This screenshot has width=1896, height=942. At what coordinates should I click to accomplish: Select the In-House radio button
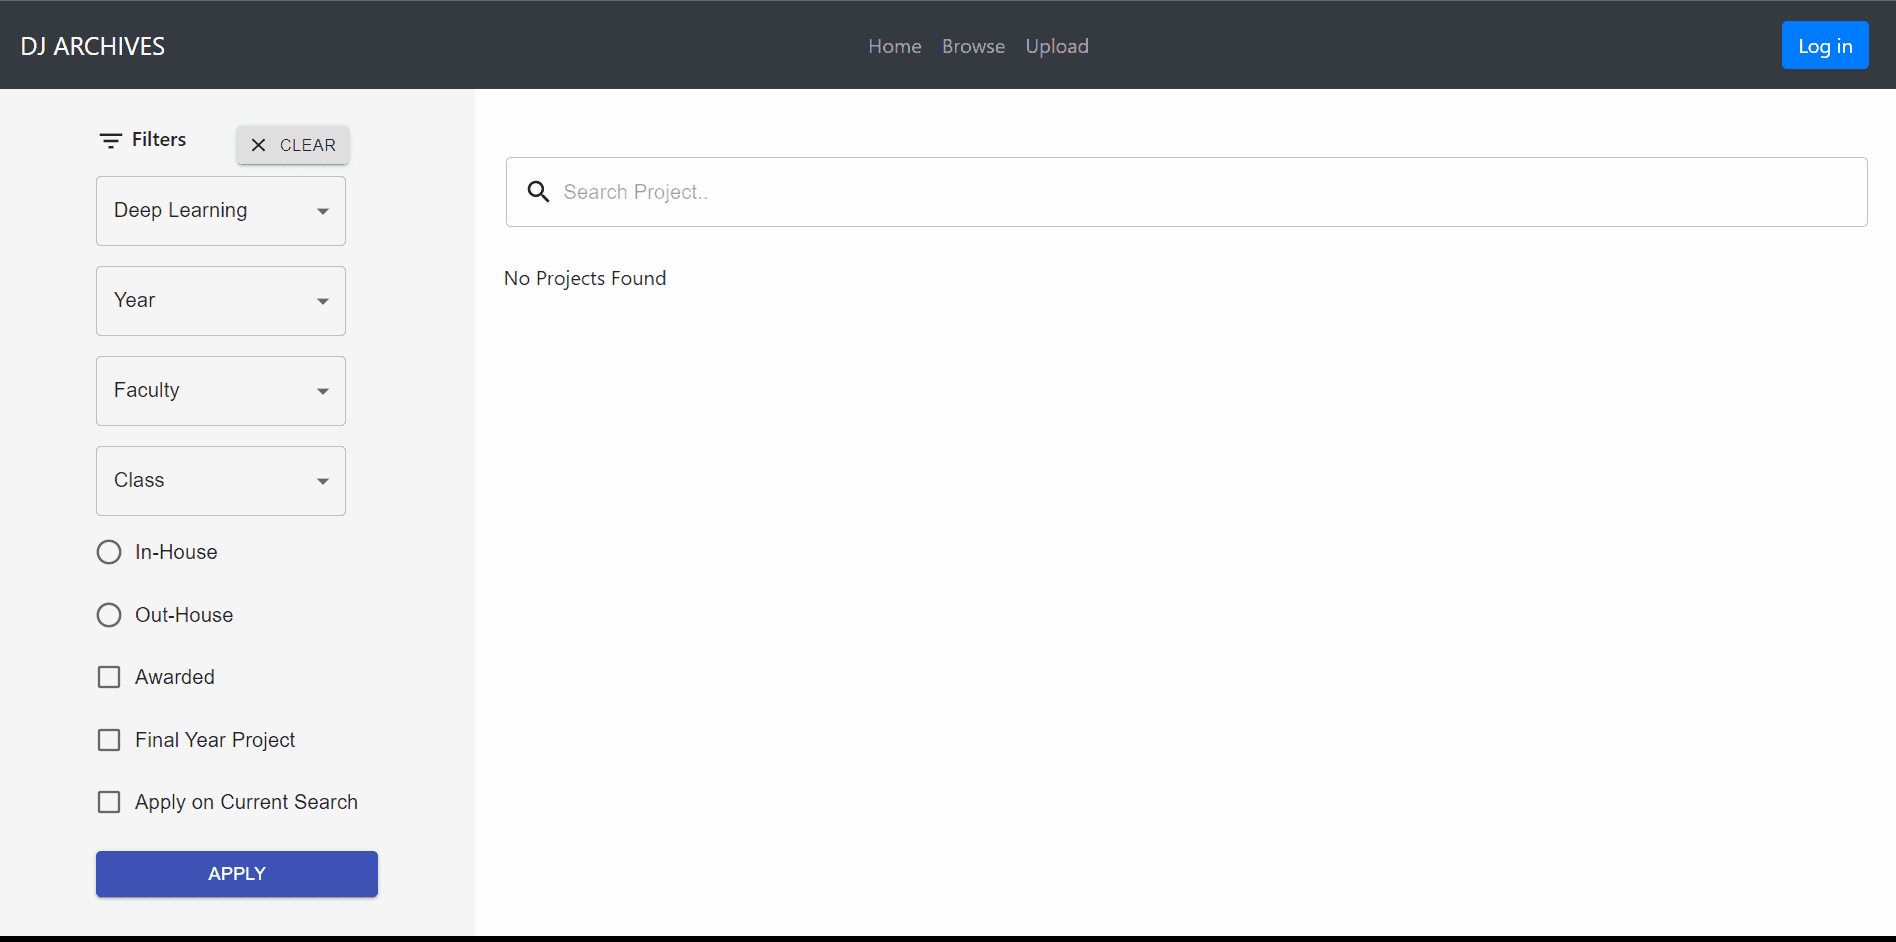pos(109,552)
